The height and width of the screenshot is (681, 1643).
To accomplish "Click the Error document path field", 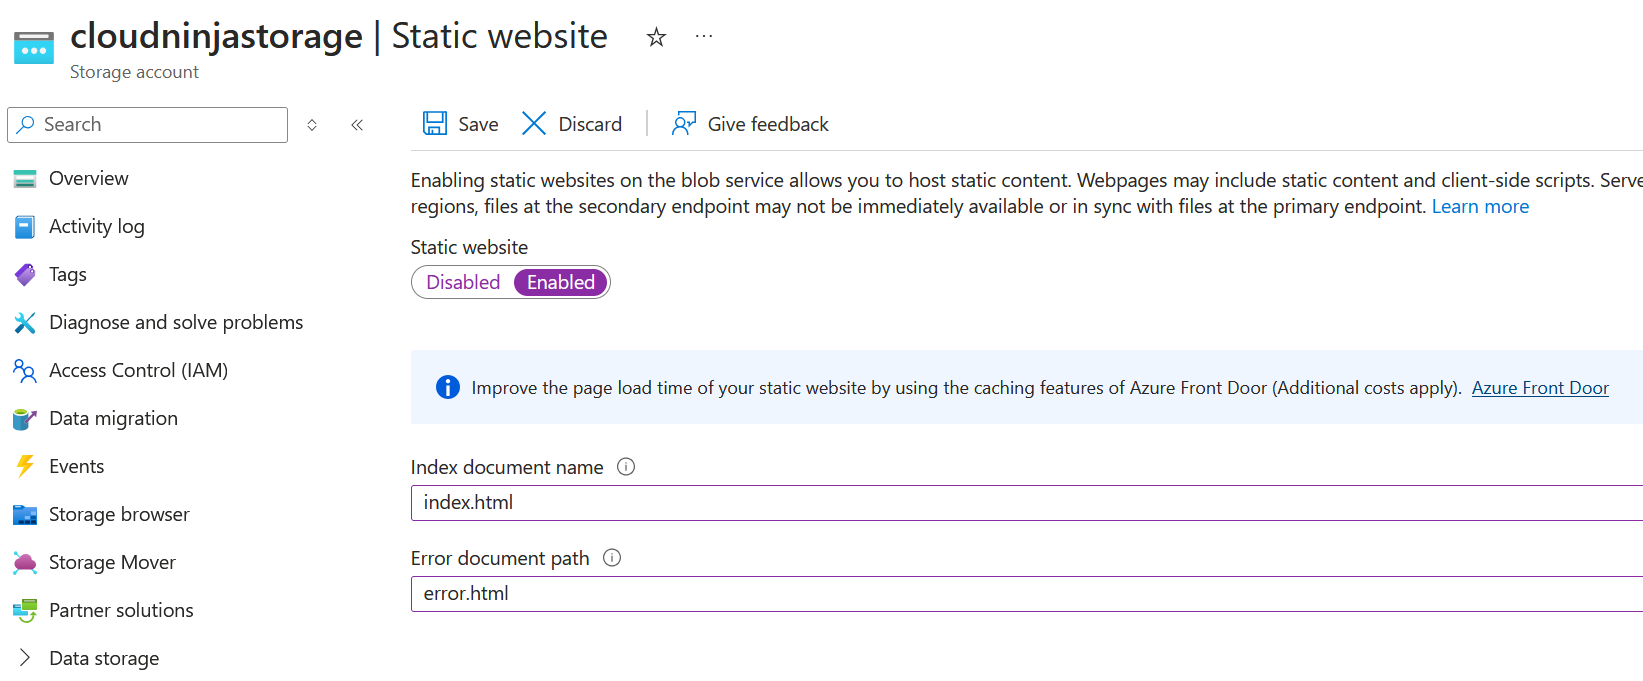I will (x=1027, y=594).
